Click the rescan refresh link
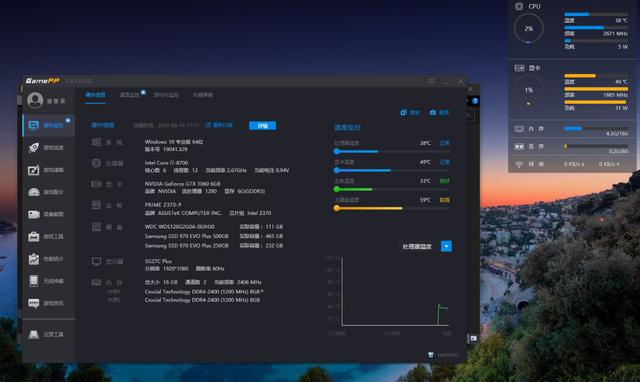This screenshot has height=382, width=640. [219, 125]
